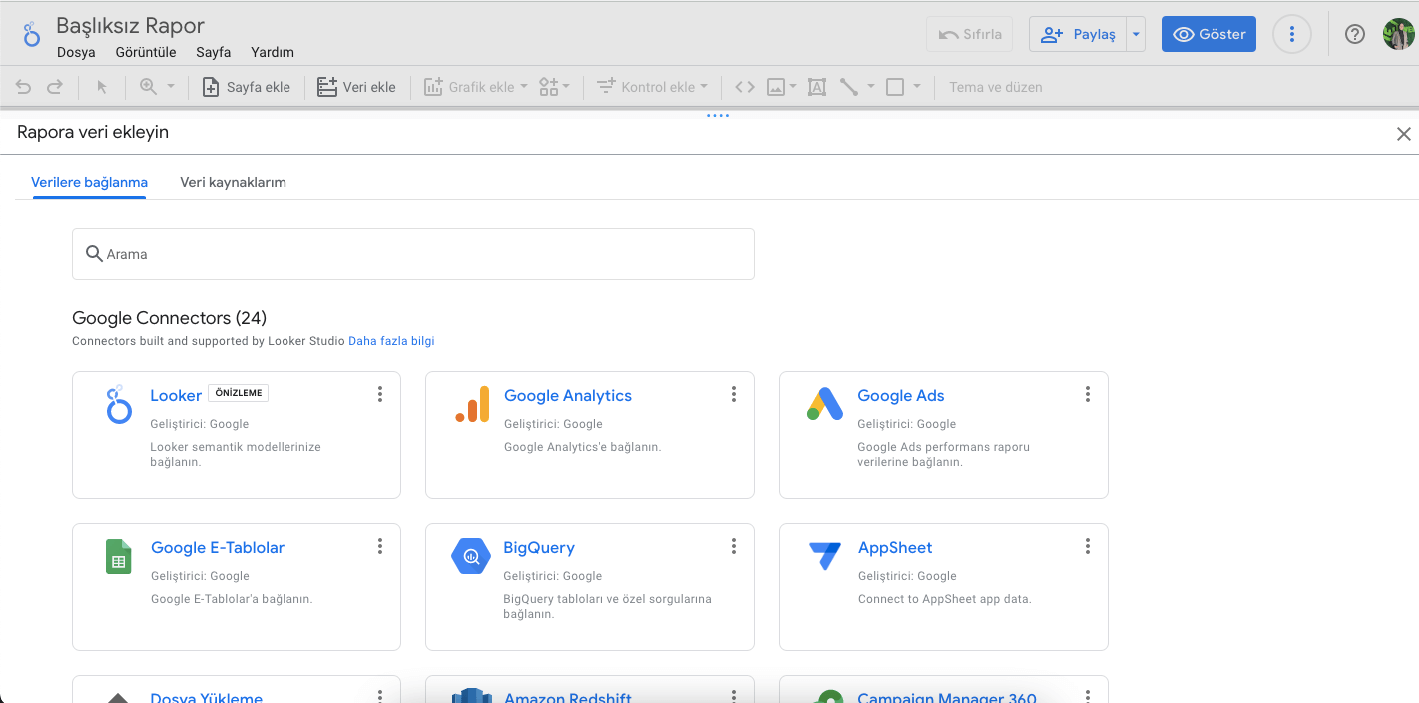The height and width of the screenshot is (703, 1419).
Task: Open the Dosya menu
Action: [76, 53]
